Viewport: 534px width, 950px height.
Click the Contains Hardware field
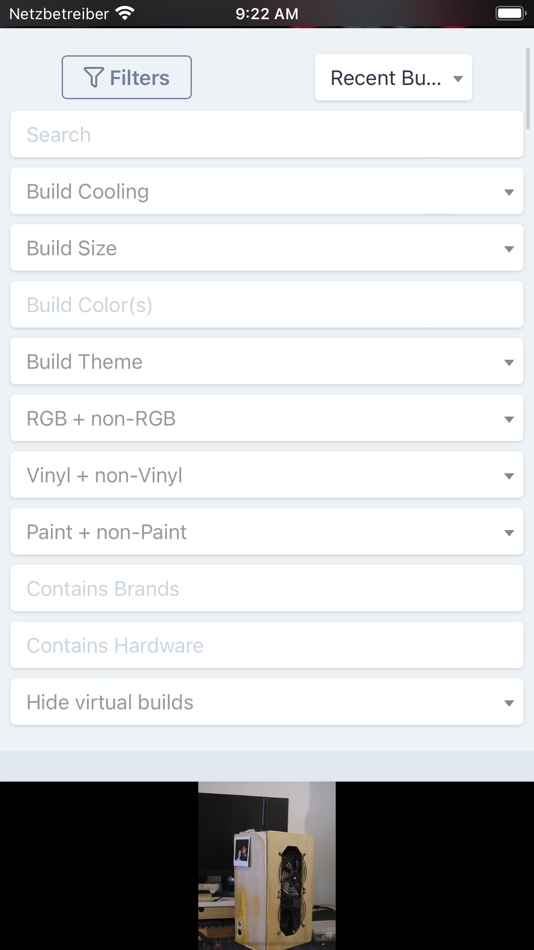267,645
